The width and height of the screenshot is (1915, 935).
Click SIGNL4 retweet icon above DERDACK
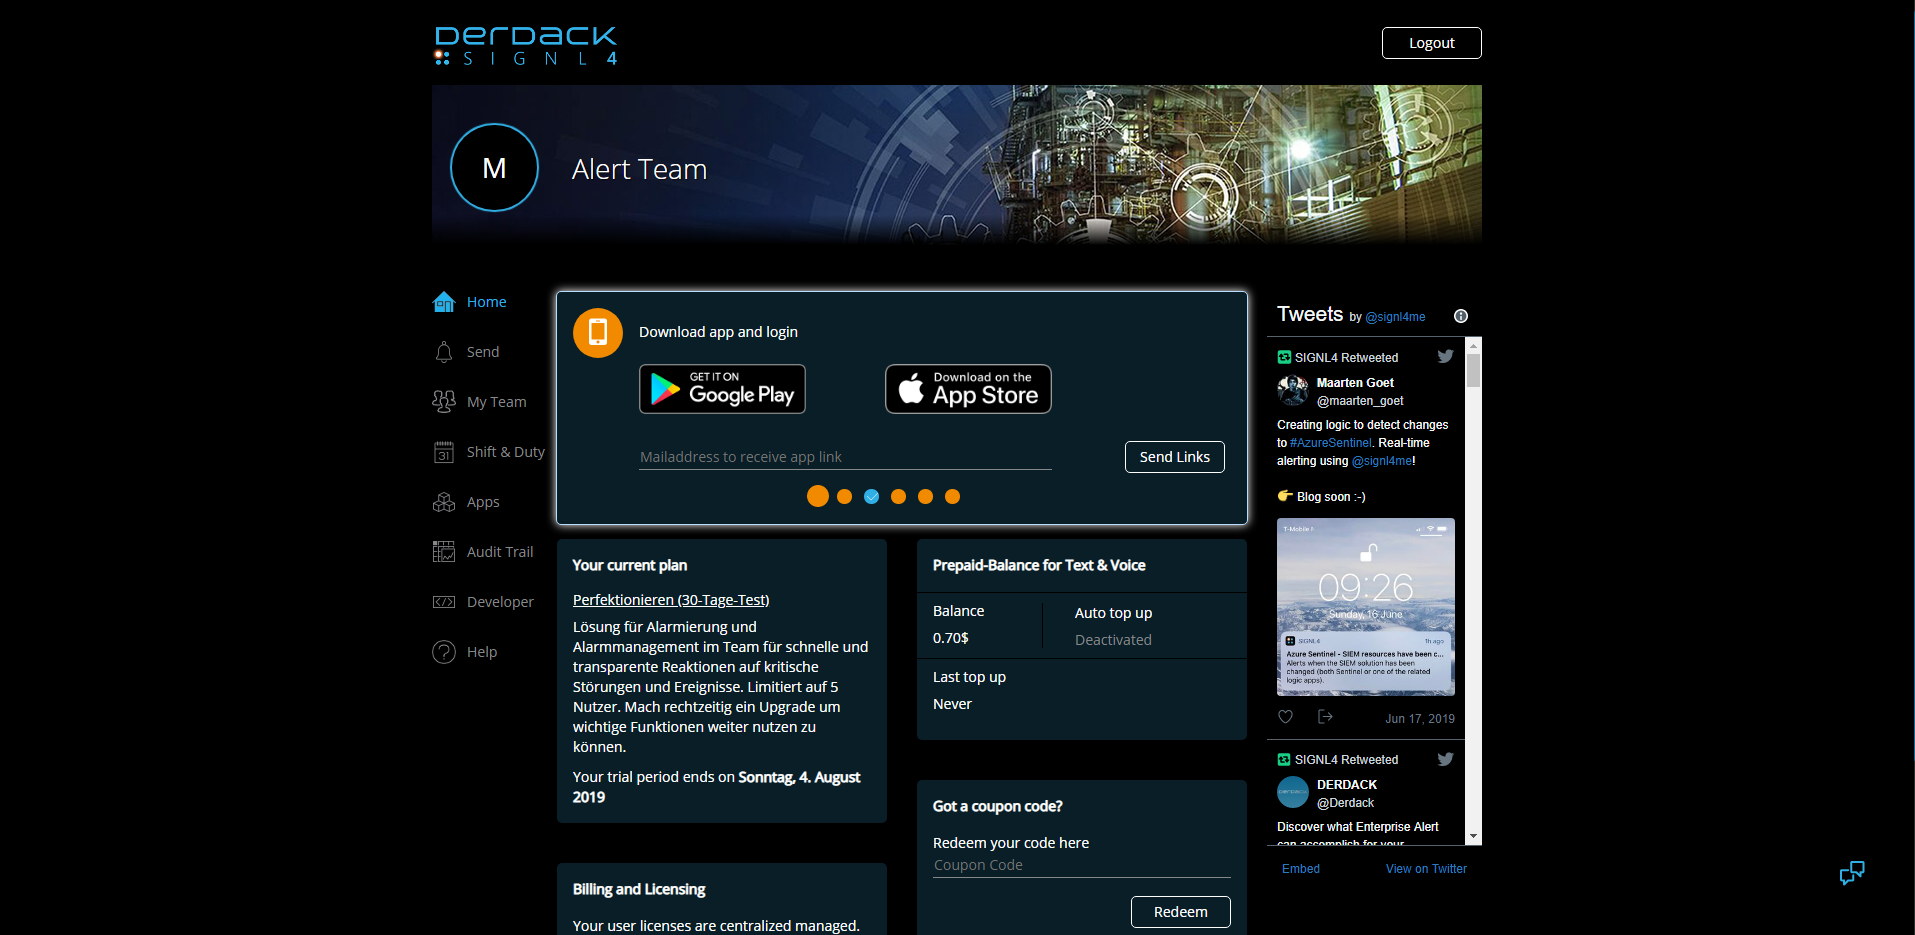click(1284, 759)
